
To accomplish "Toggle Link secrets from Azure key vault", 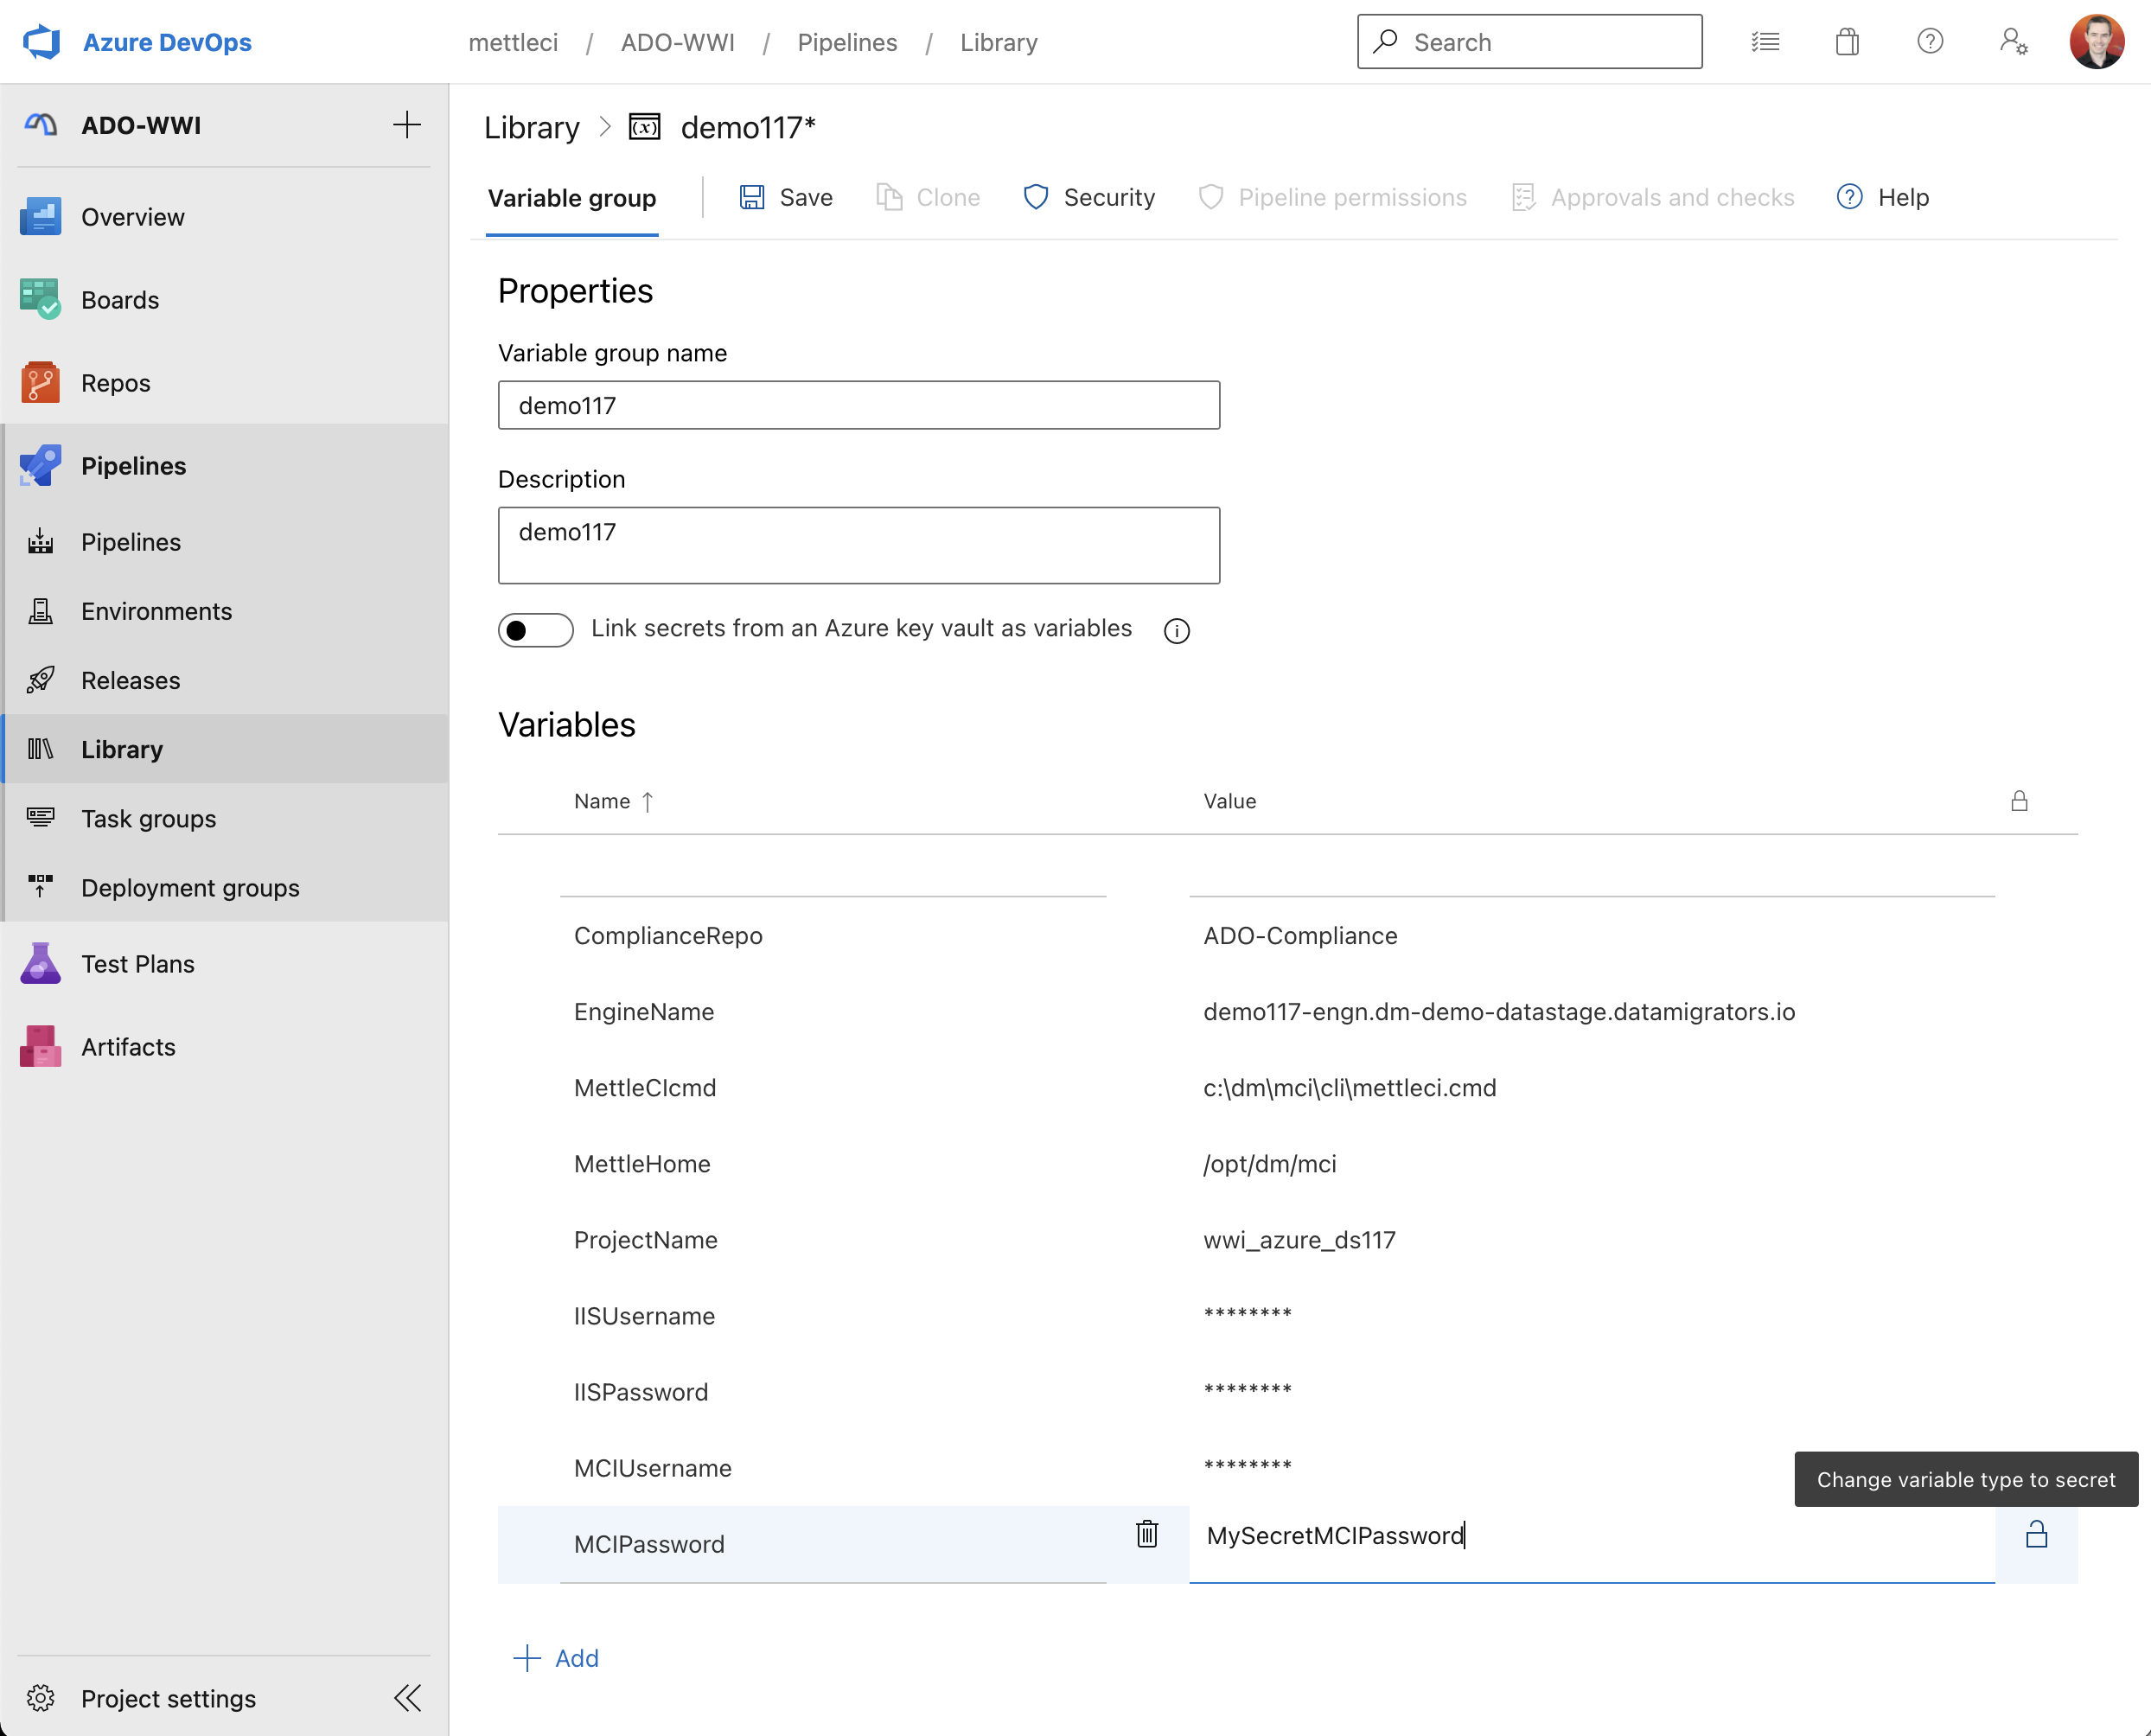I will [535, 630].
